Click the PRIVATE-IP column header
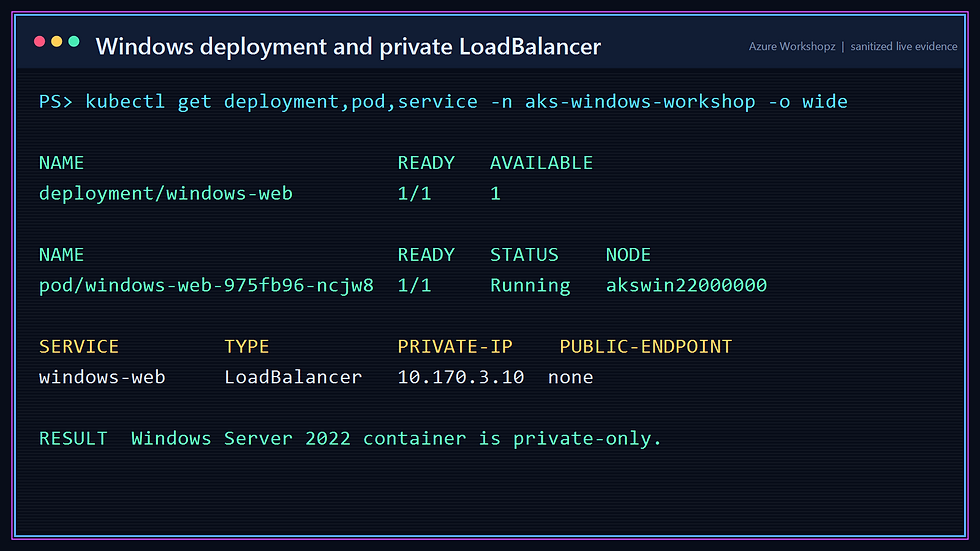This screenshot has height=551, width=980. [455, 347]
